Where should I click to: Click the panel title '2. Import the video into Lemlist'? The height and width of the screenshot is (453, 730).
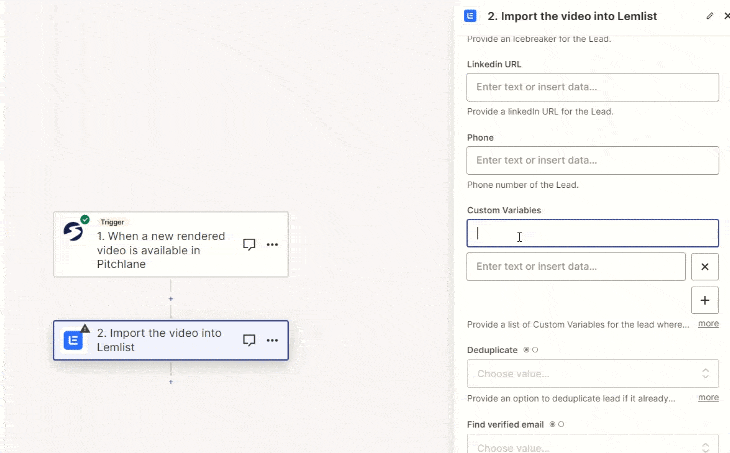tap(572, 16)
